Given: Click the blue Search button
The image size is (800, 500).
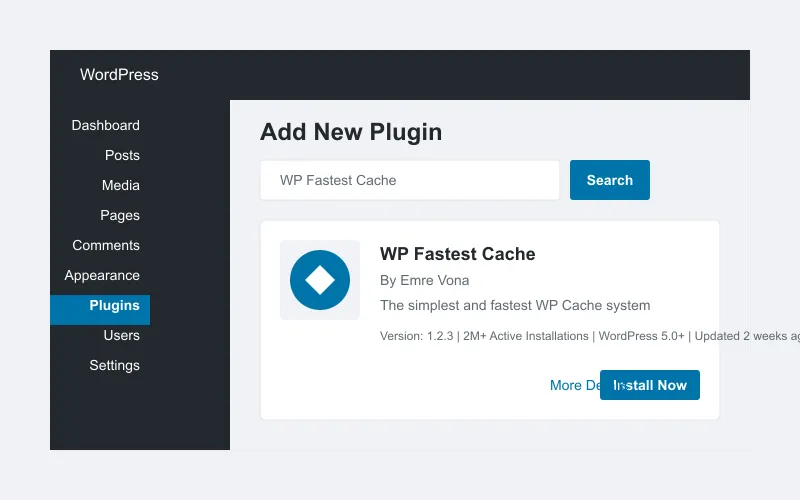Looking at the screenshot, I should [x=610, y=180].
